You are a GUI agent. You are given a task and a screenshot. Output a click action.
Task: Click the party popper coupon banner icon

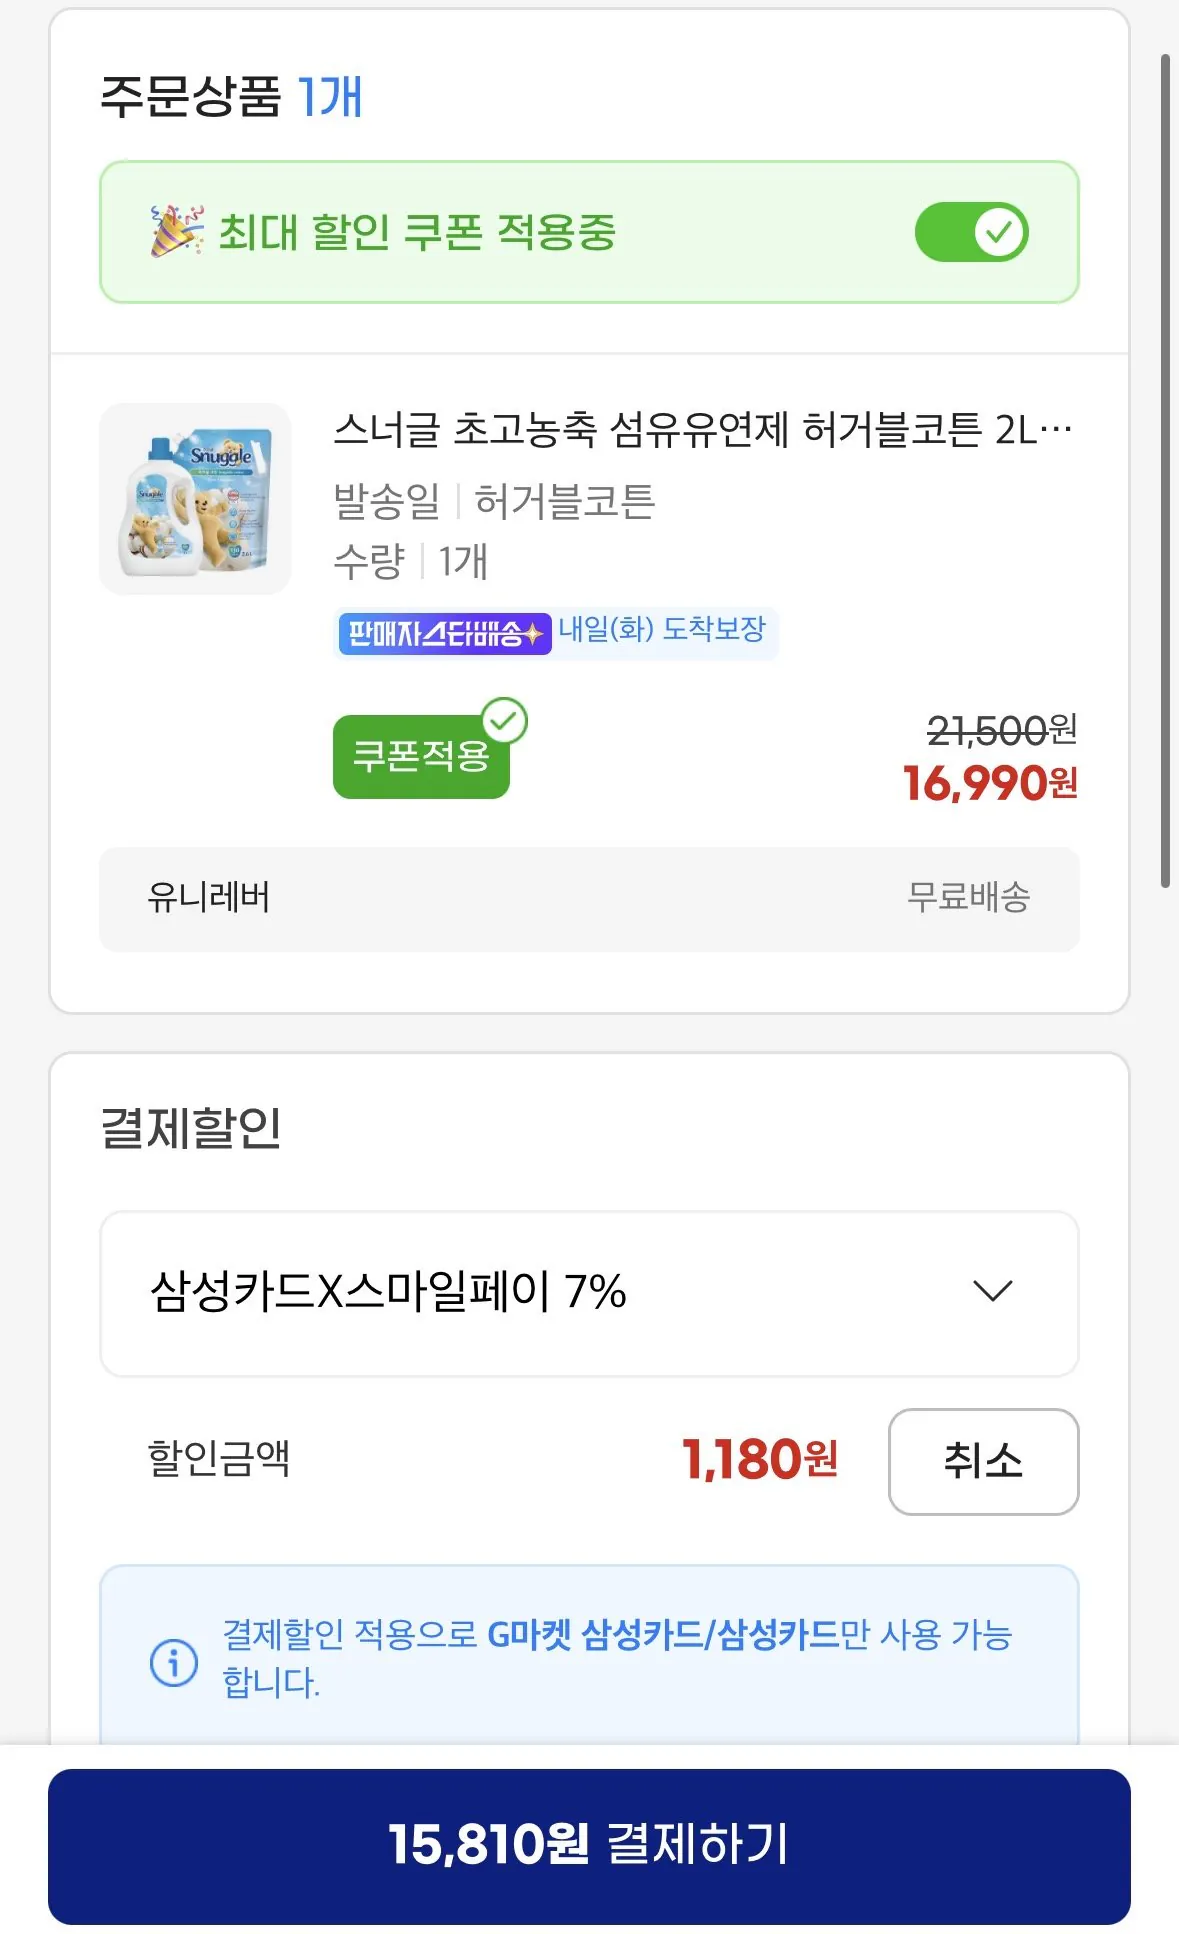[x=172, y=232]
